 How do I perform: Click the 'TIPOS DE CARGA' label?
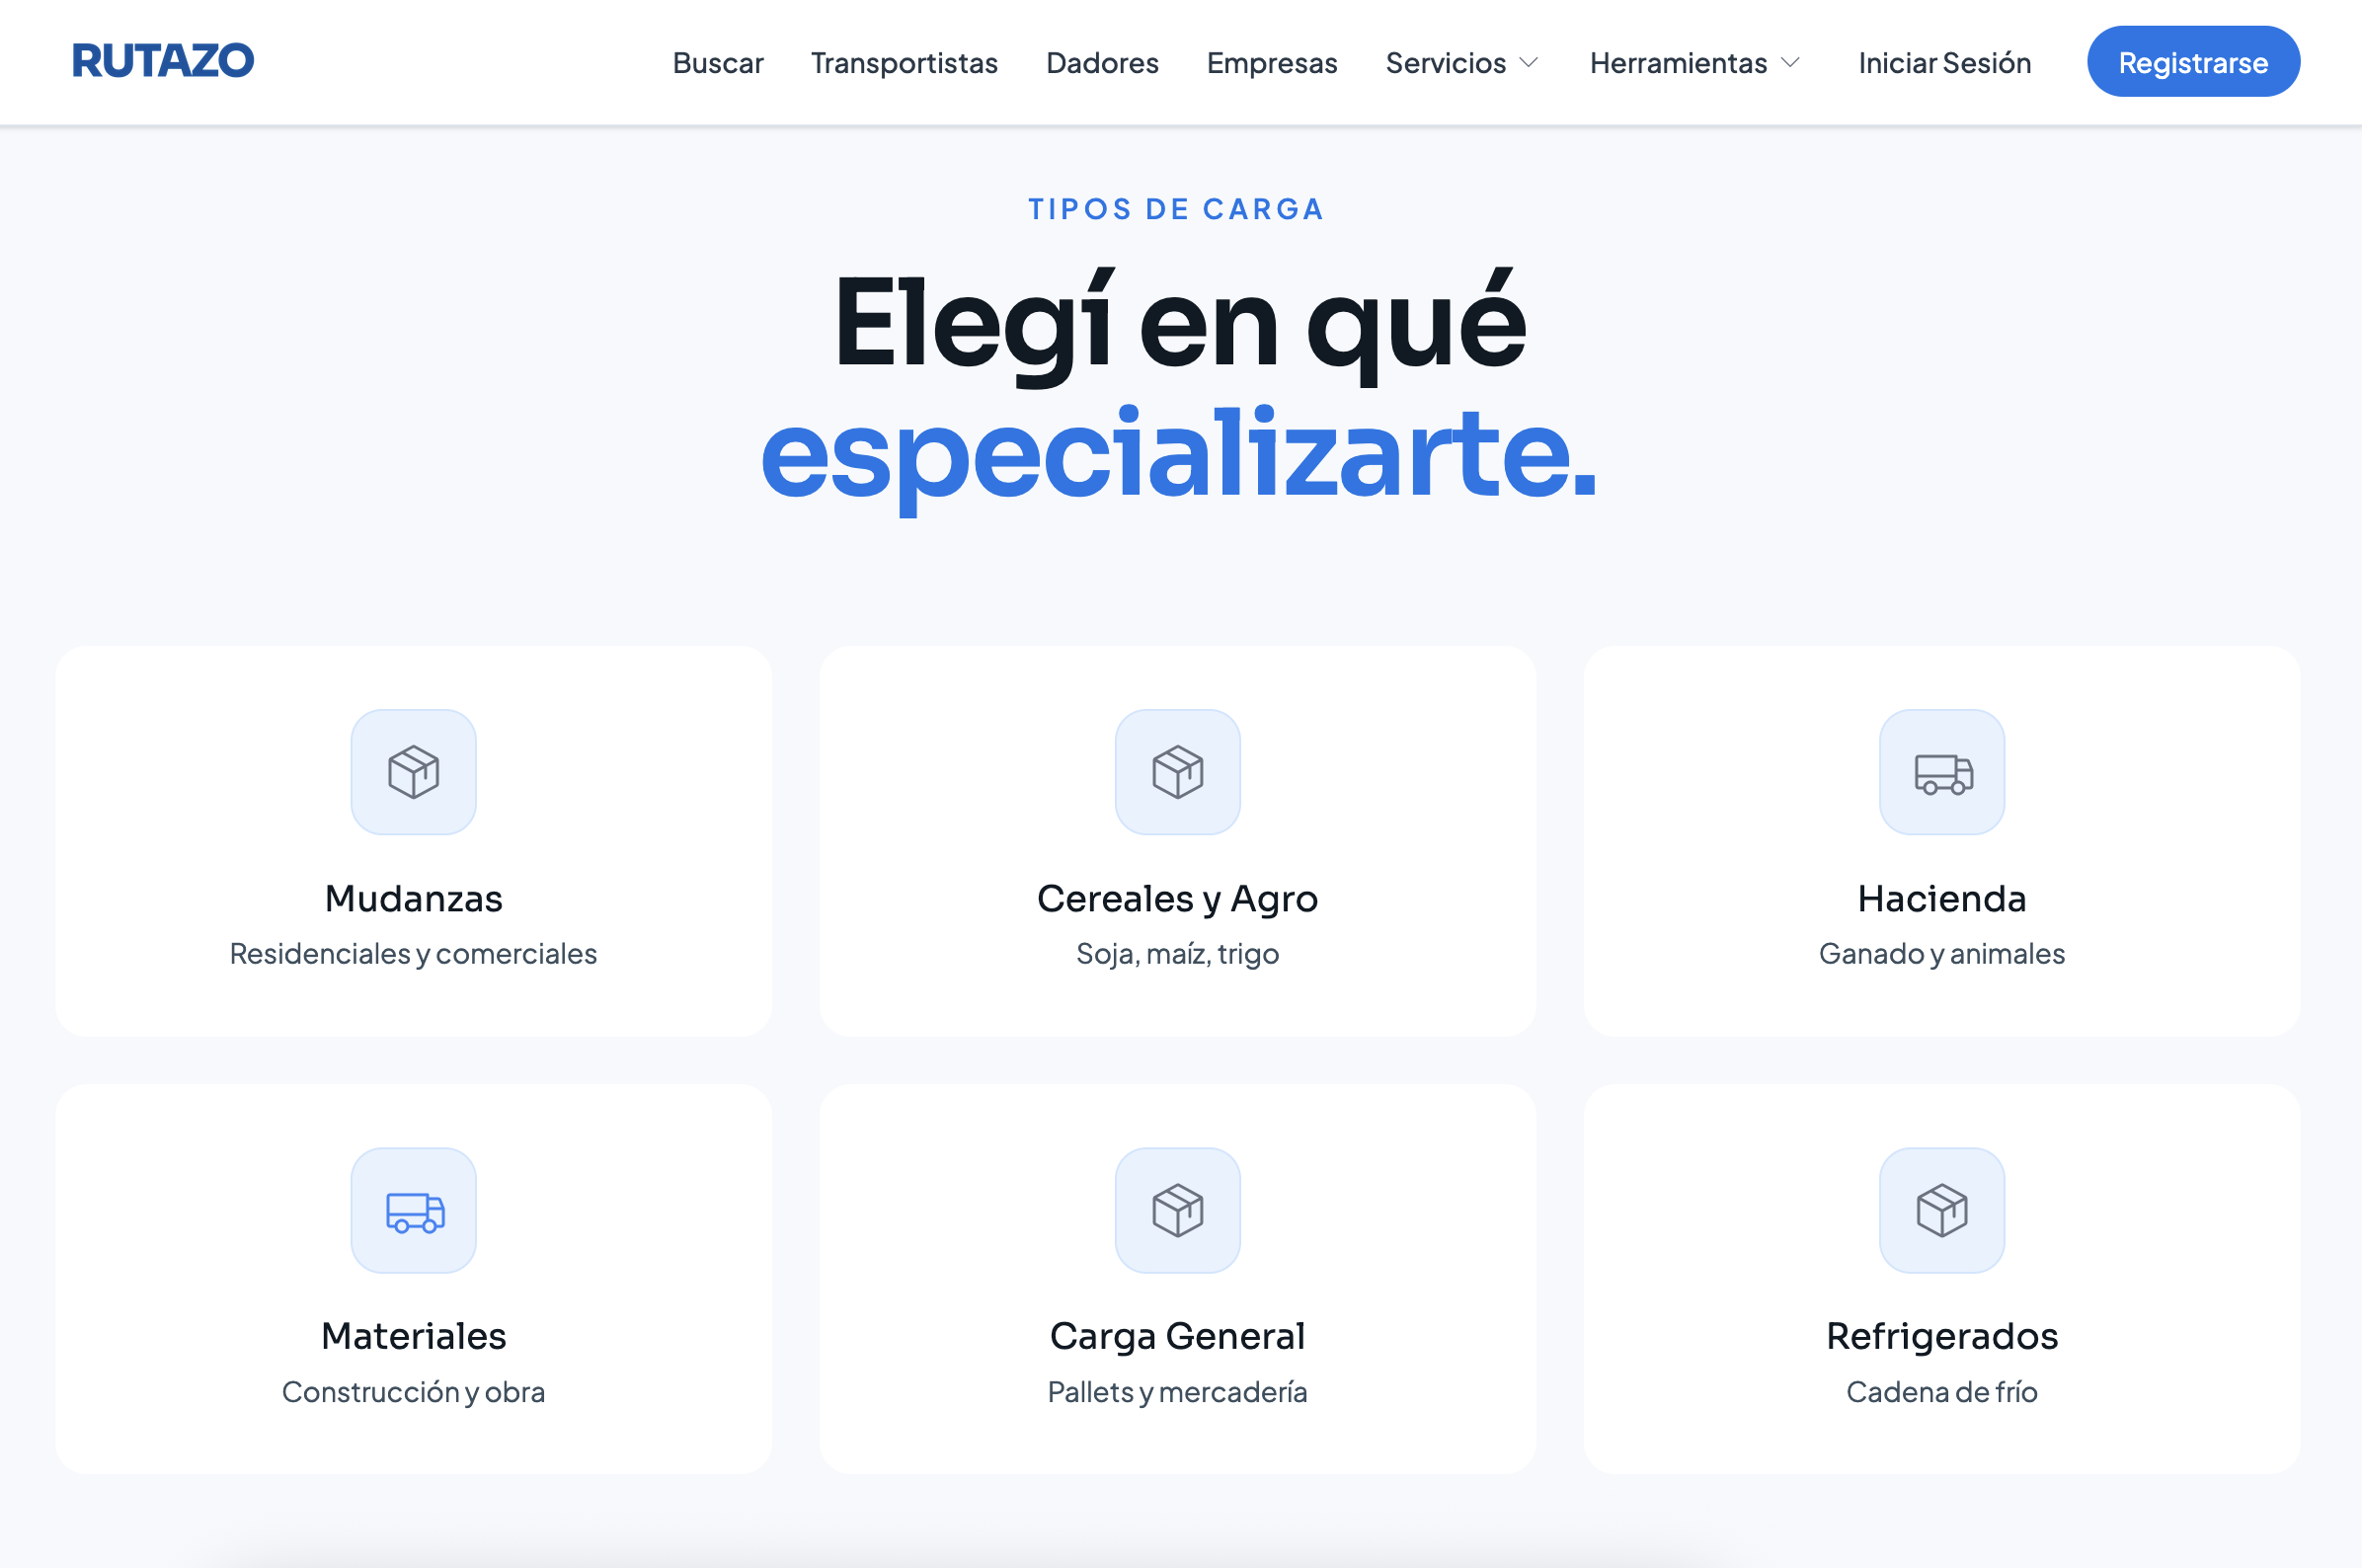pos(1177,209)
